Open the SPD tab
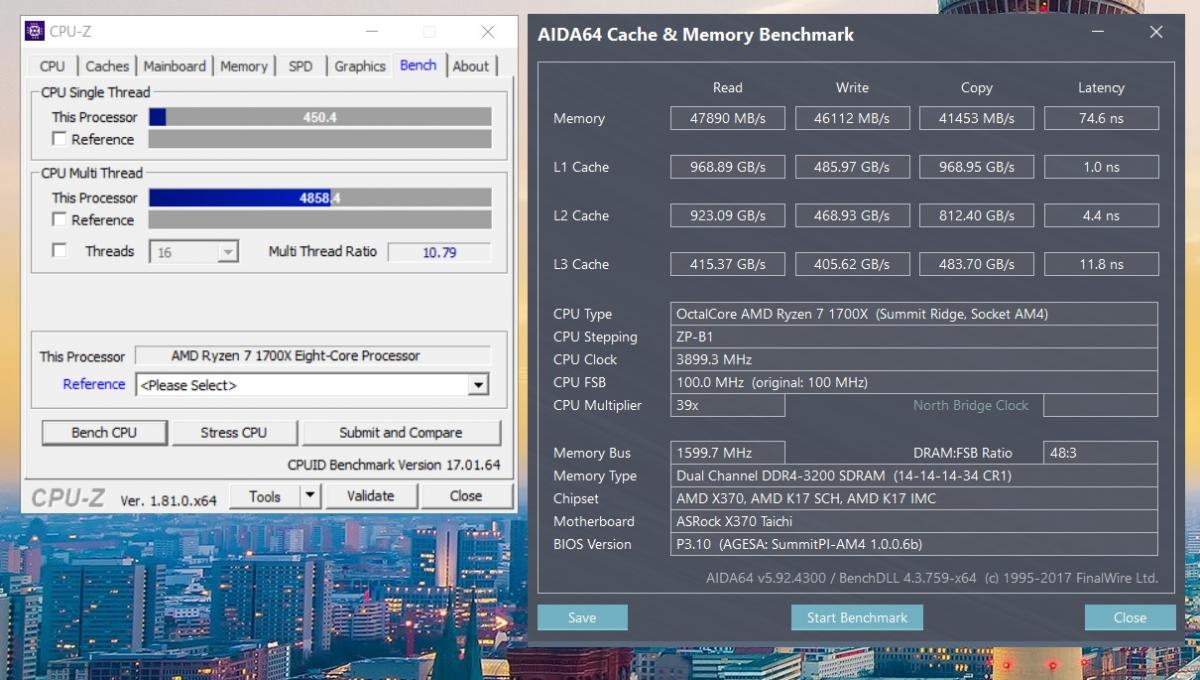 click(300, 66)
